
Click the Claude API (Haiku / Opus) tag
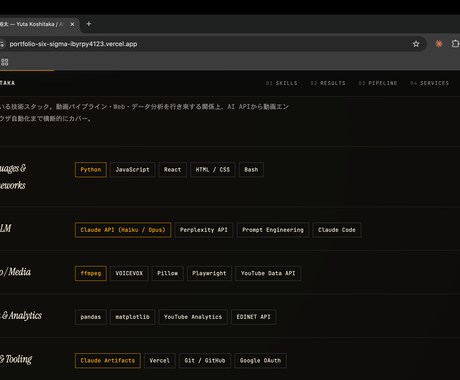(123, 230)
